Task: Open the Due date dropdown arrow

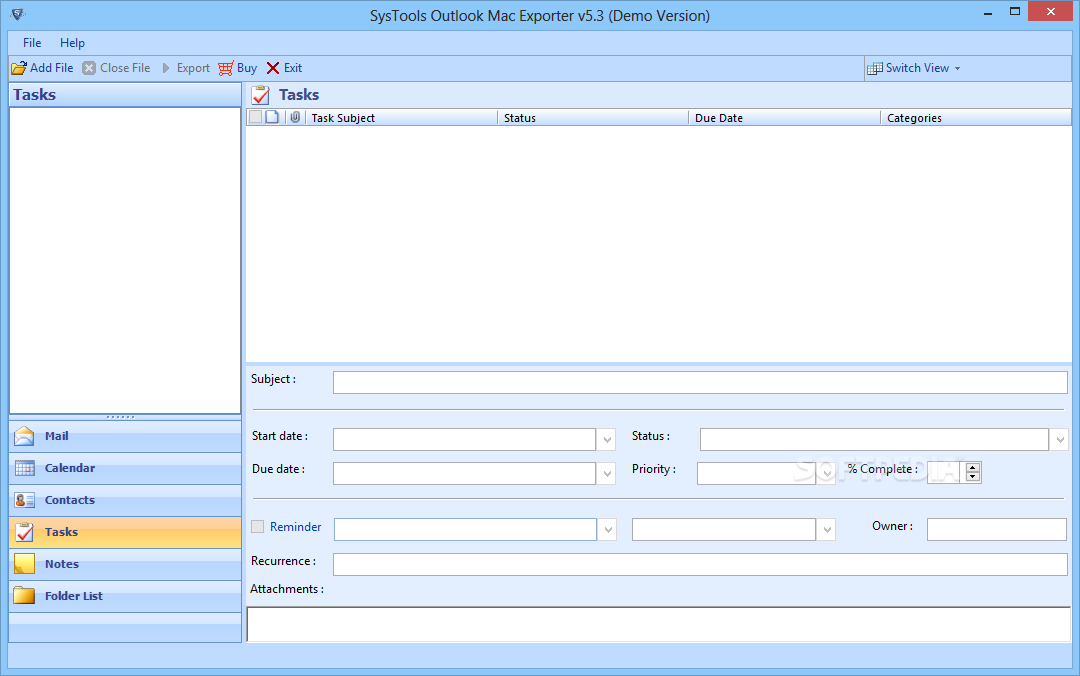Action: click(x=607, y=473)
